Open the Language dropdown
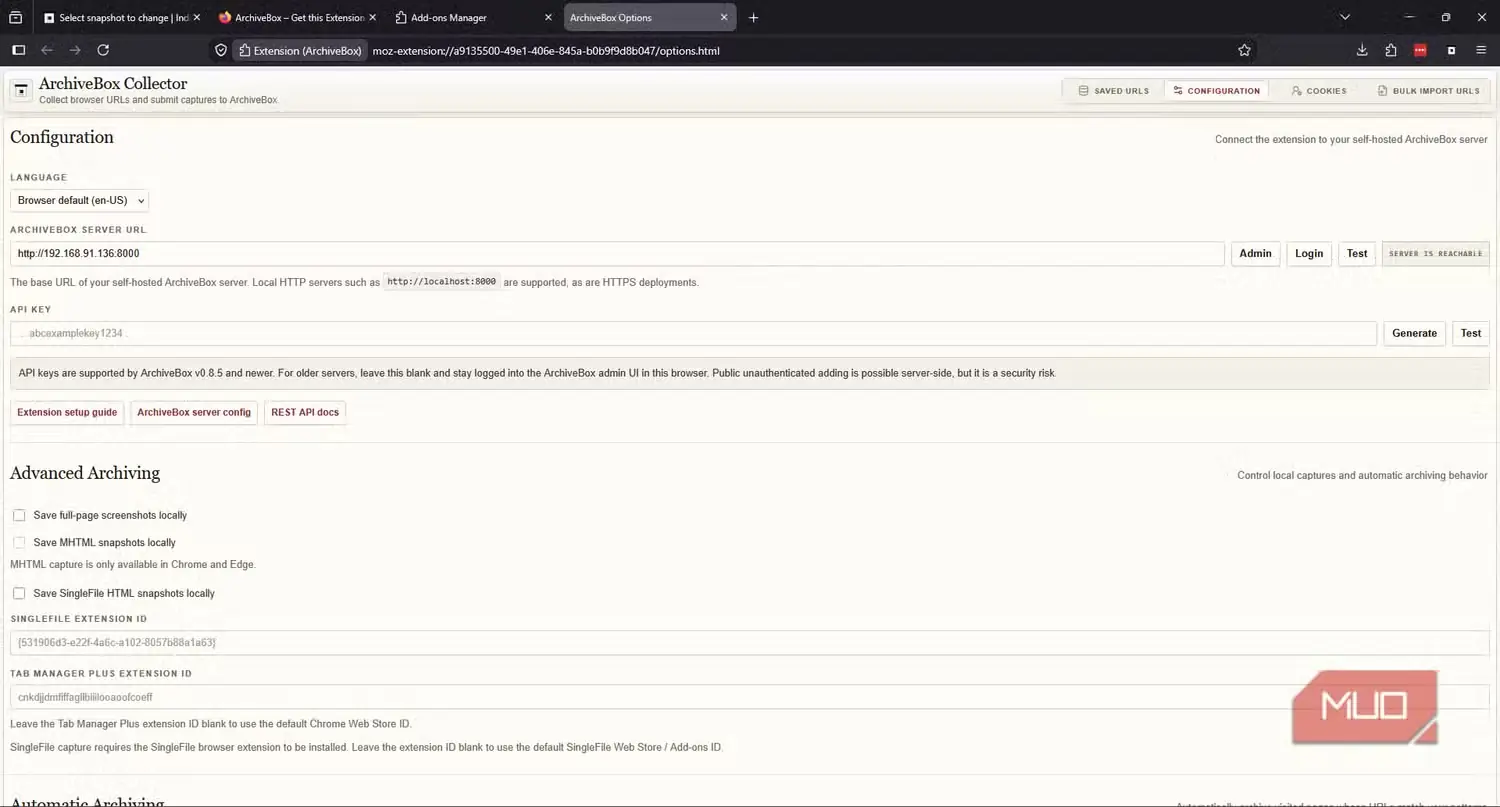Screen dimensions: 1500x807 (x=79, y=200)
